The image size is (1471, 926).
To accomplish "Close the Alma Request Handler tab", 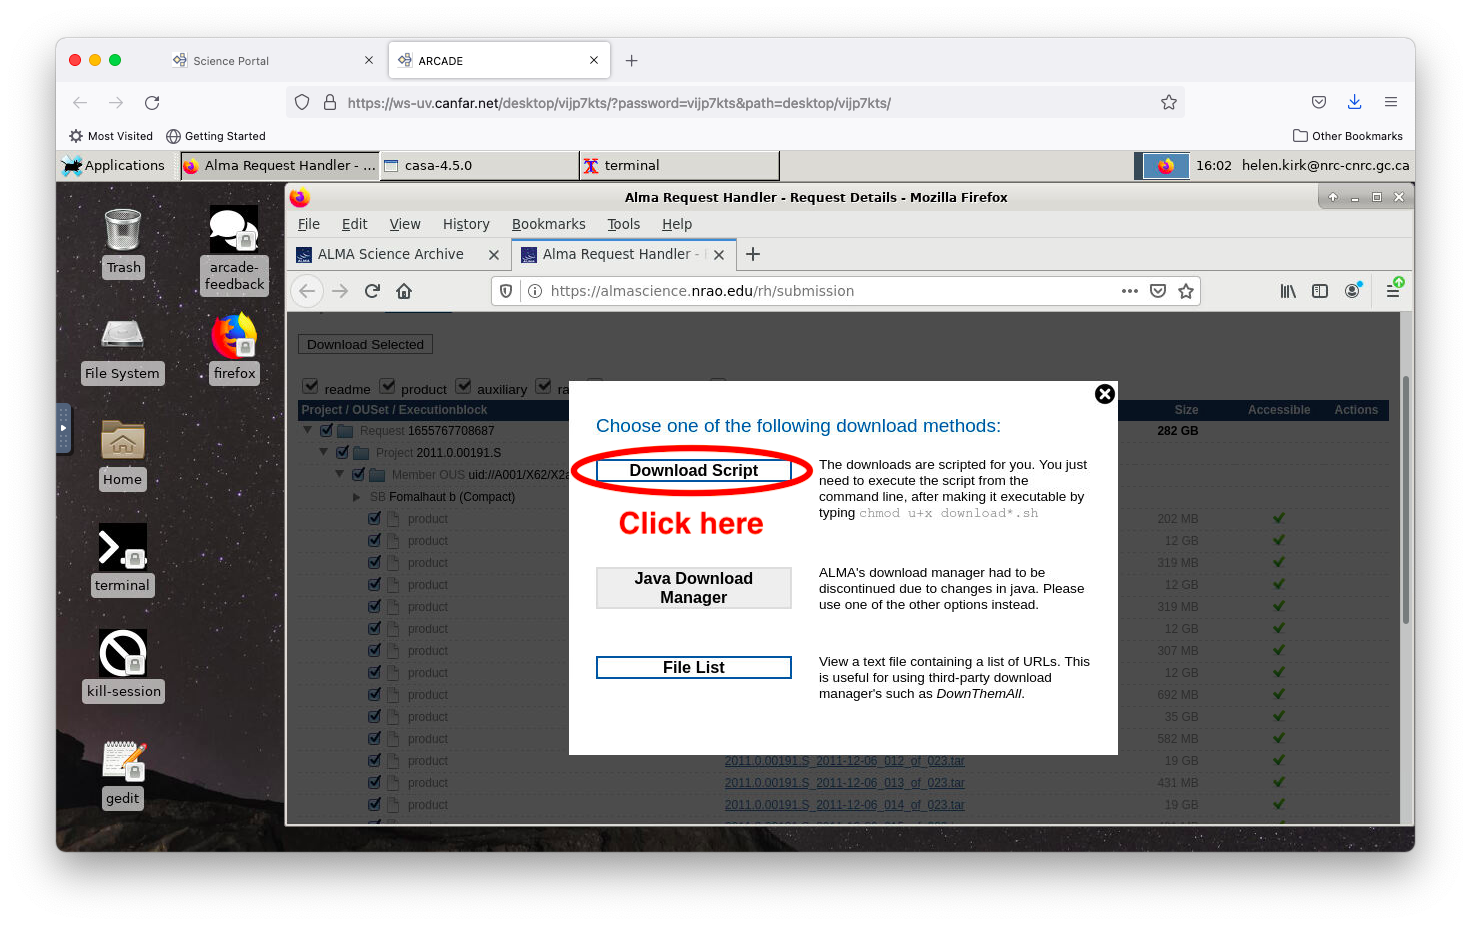I will [719, 255].
